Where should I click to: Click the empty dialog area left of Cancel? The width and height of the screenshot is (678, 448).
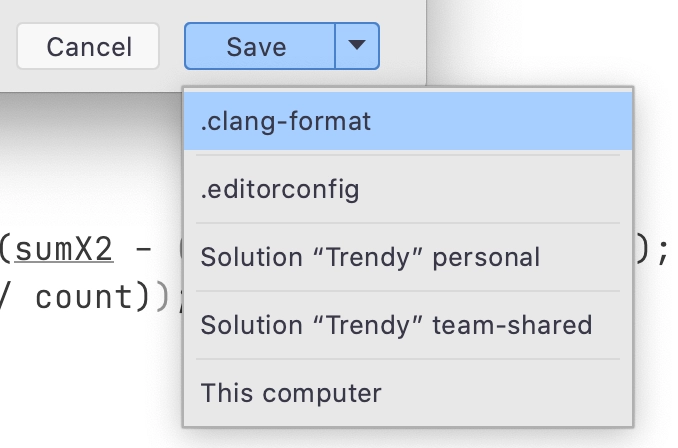click(8, 46)
